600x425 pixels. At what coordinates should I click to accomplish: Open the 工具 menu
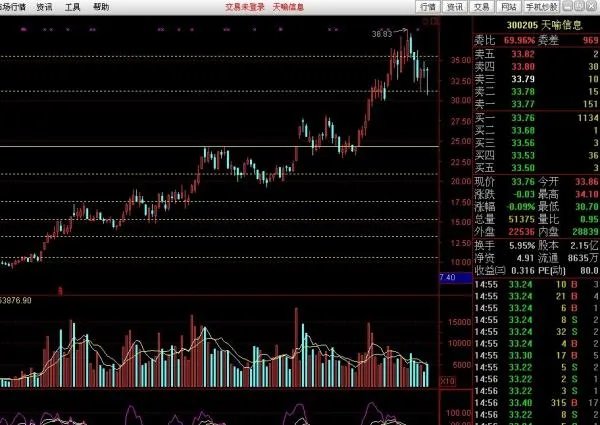point(73,6)
